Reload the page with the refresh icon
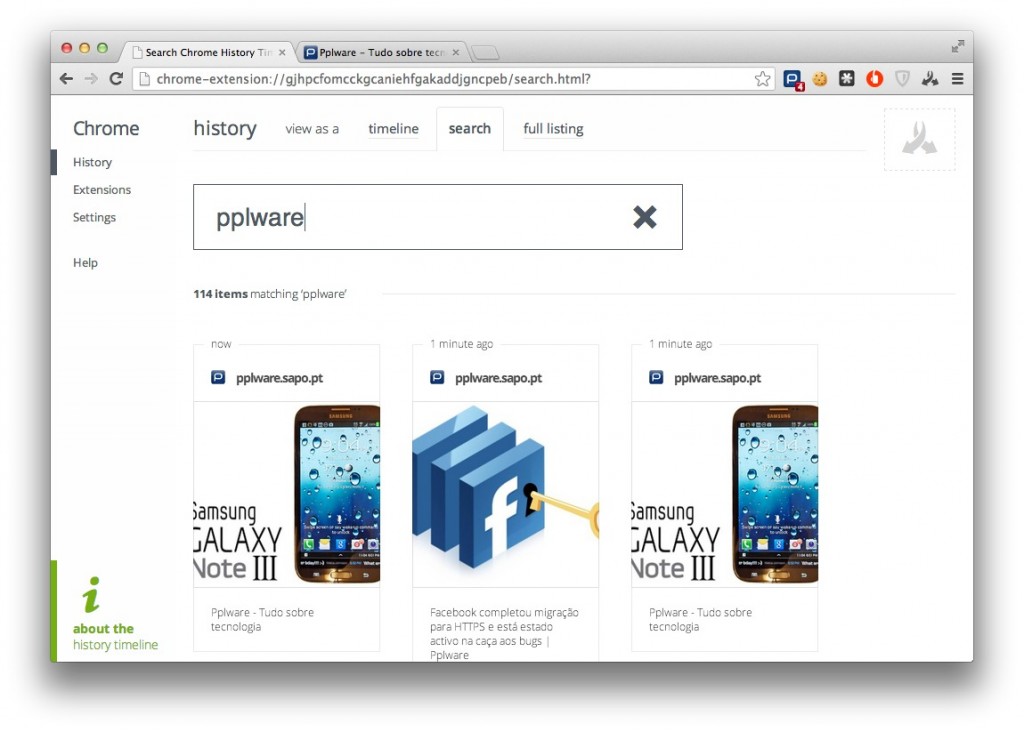The height and width of the screenshot is (732, 1024). tap(116, 78)
